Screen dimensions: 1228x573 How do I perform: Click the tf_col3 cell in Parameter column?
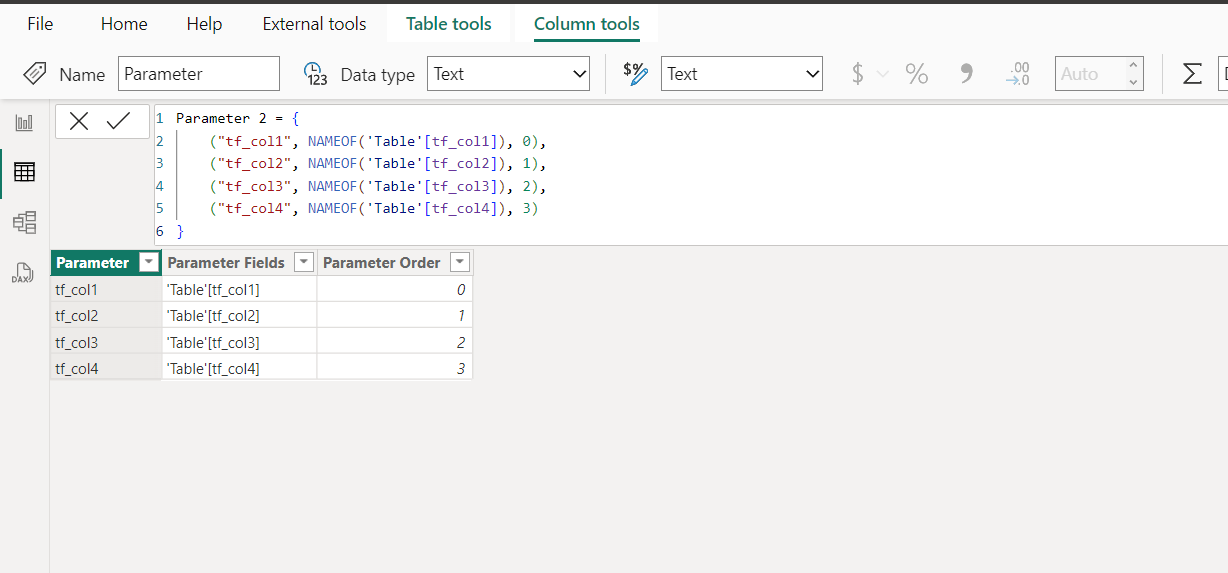[106, 342]
